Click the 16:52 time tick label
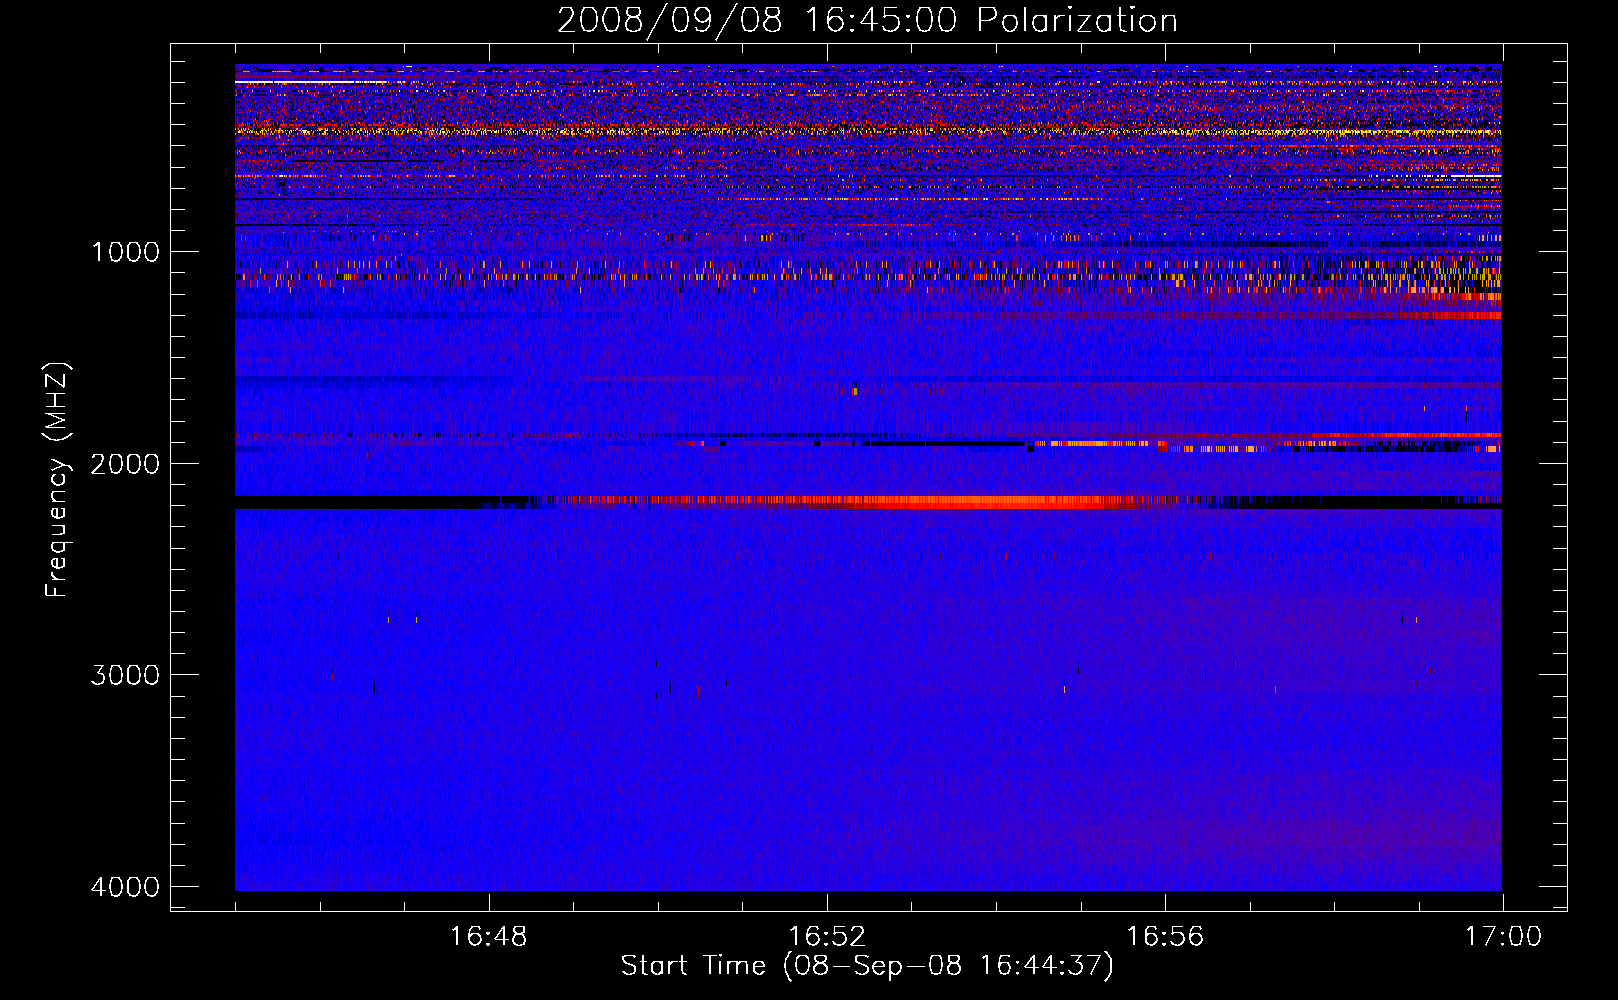 [x=827, y=937]
